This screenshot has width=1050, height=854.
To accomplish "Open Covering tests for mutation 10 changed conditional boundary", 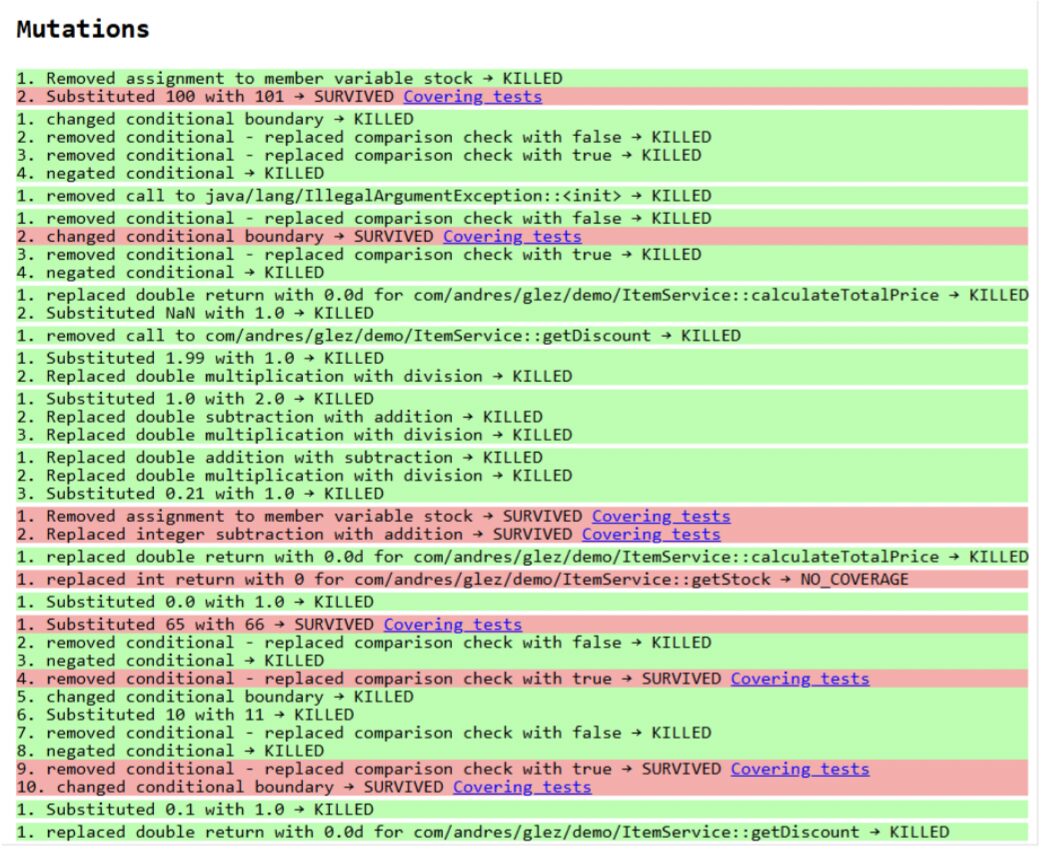I will pos(522,788).
